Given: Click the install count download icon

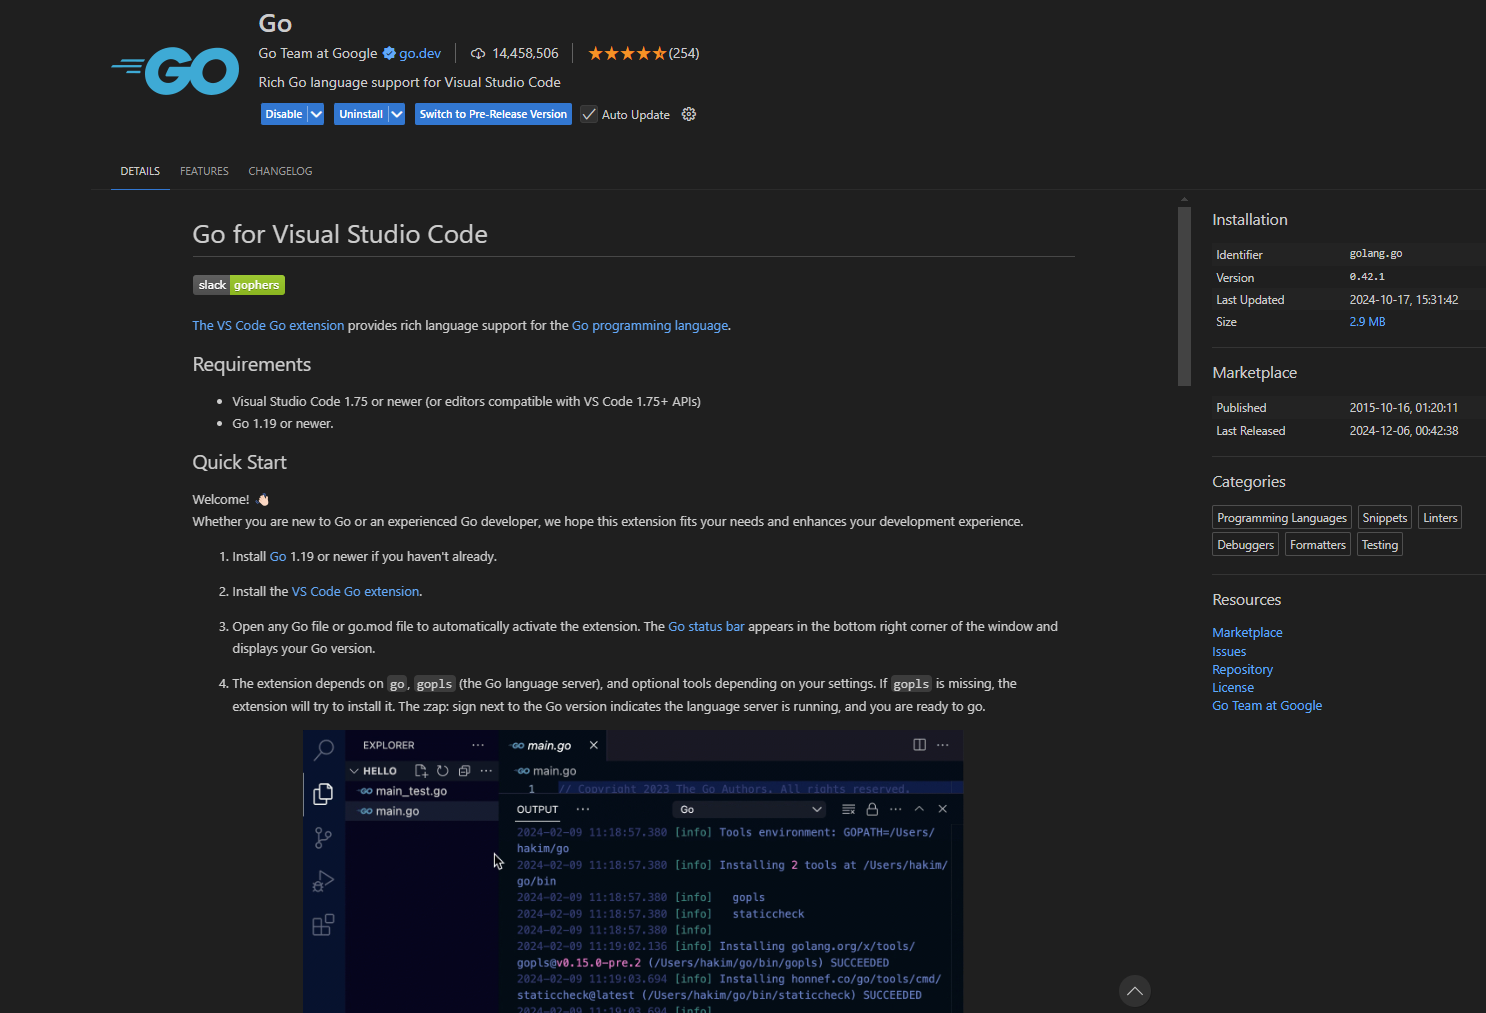Looking at the screenshot, I should [478, 53].
